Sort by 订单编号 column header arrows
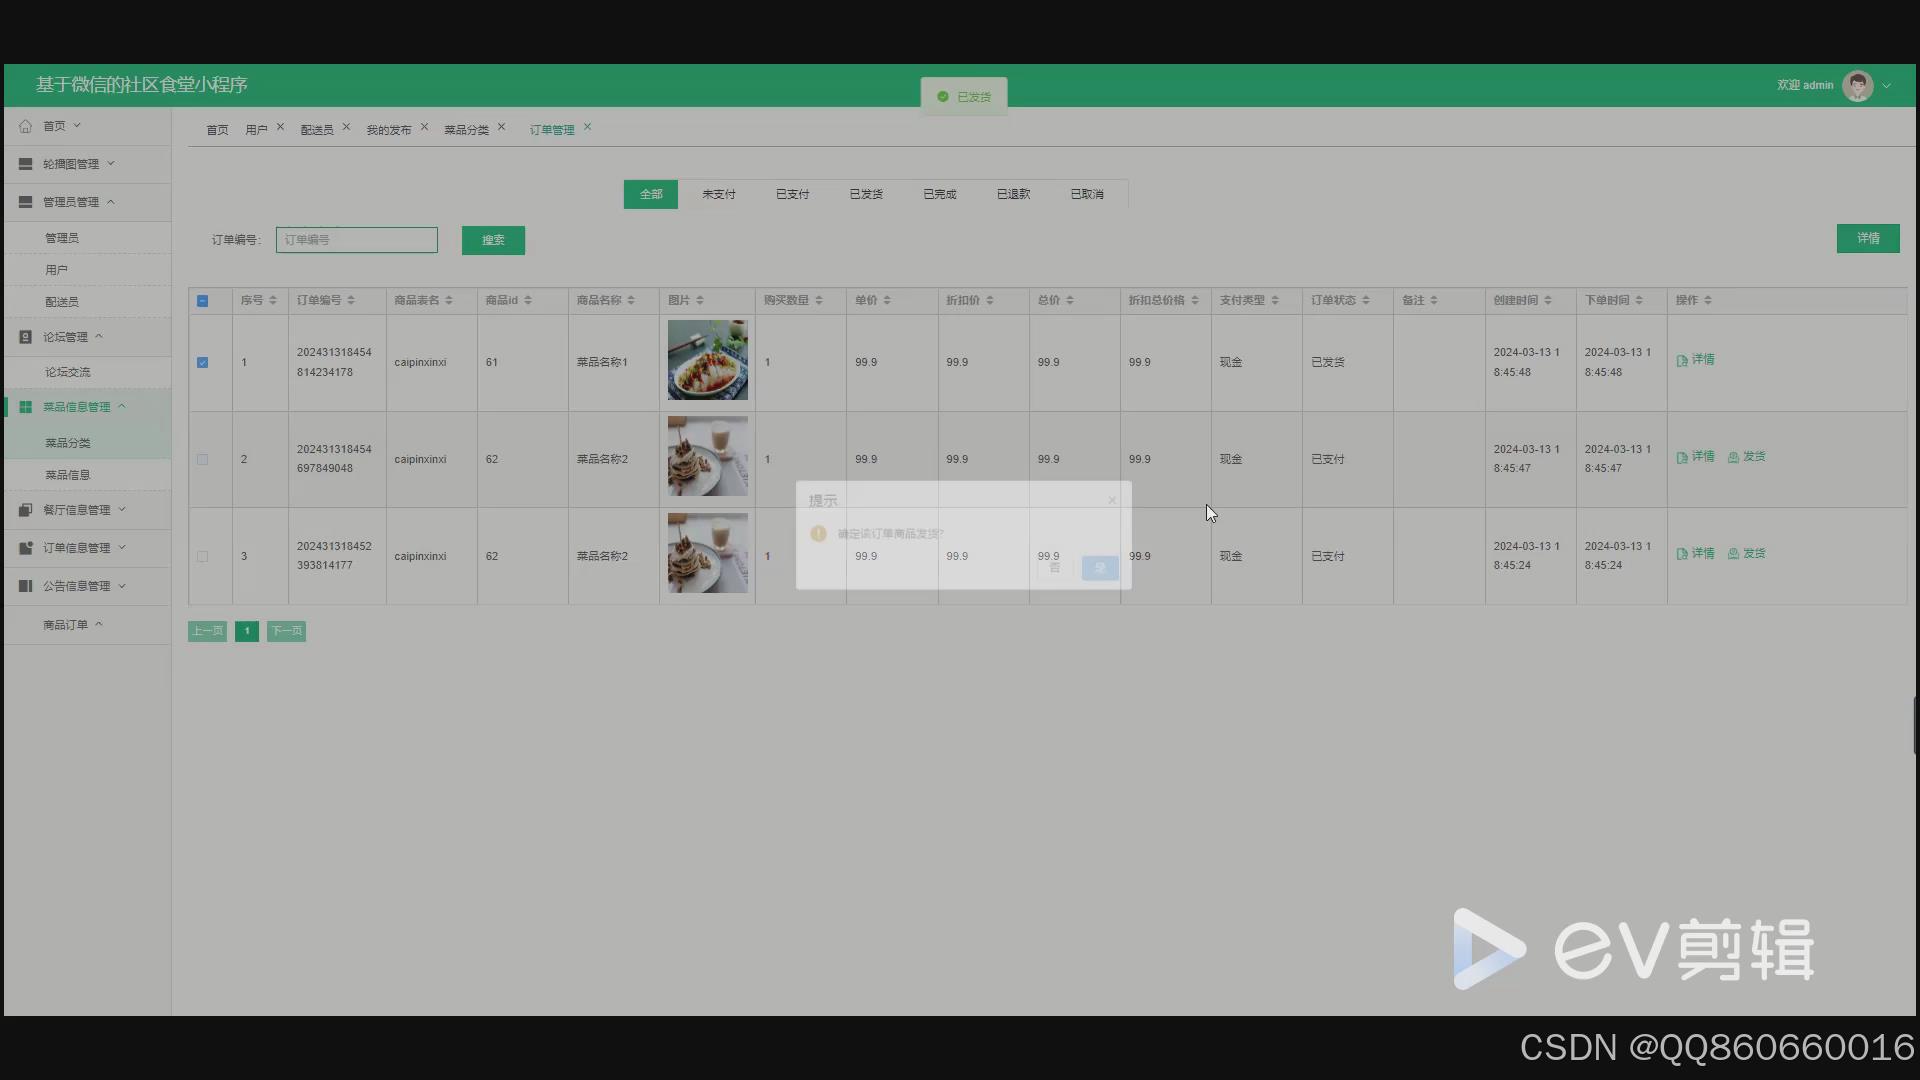This screenshot has width=1920, height=1080. click(x=351, y=301)
